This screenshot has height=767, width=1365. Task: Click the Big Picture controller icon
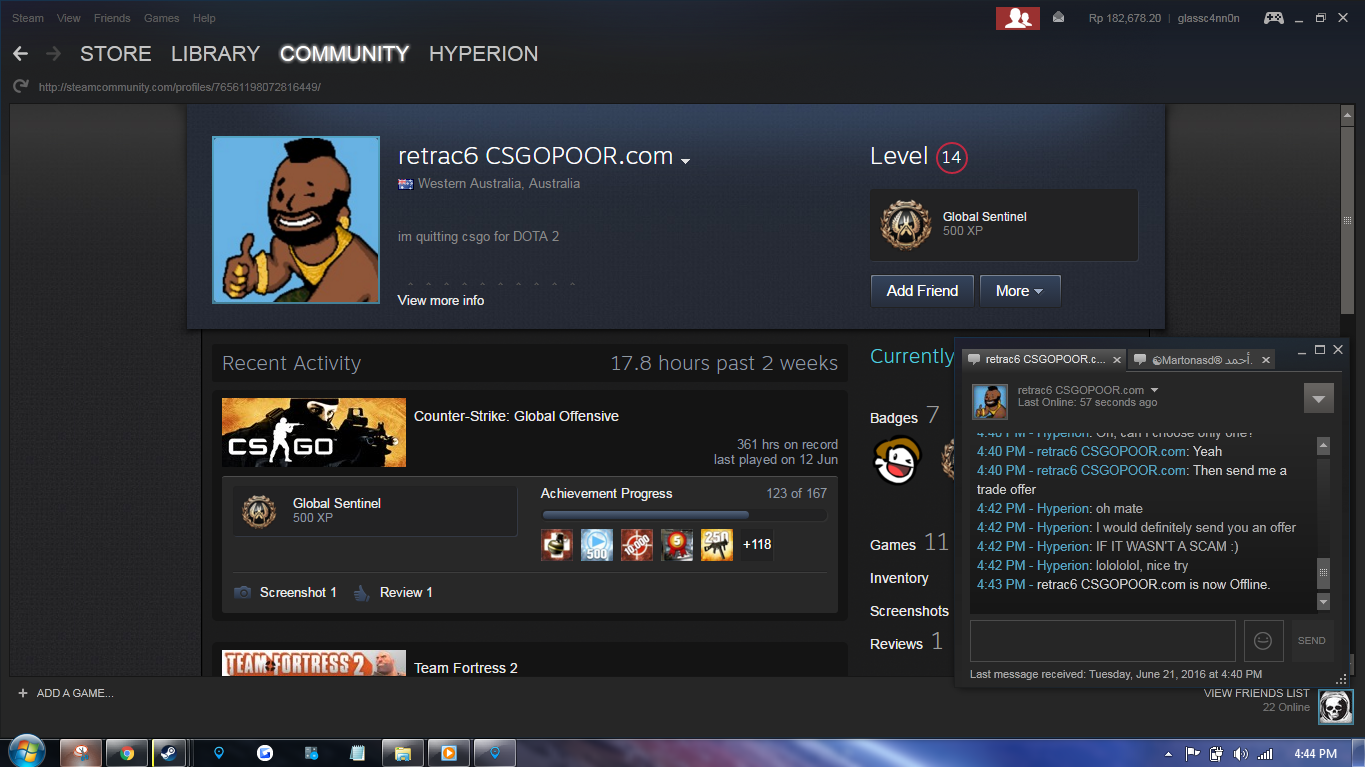(x=1273, y=18)
